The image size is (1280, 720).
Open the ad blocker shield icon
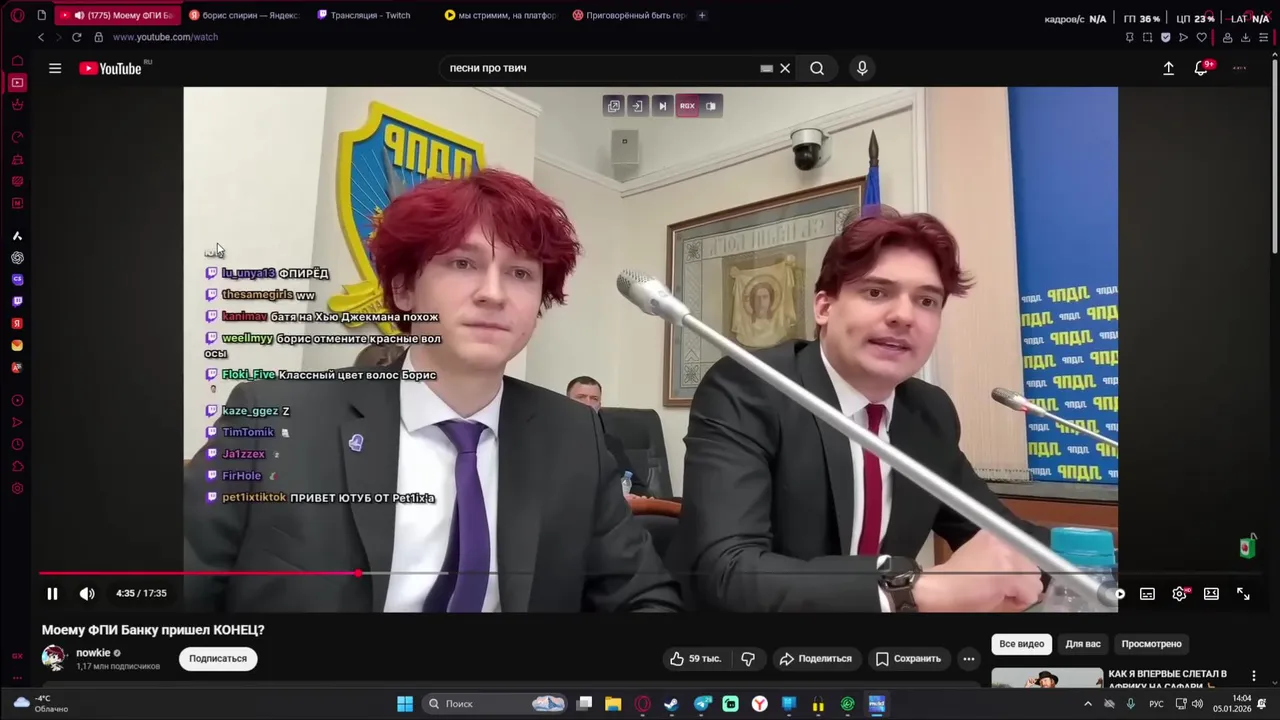point(1165,37)
